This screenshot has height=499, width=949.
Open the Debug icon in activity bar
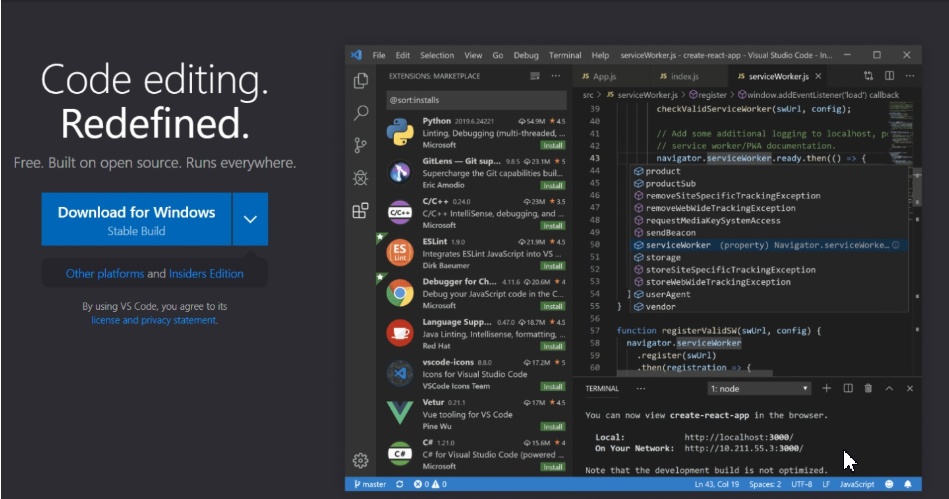(361, 177)
